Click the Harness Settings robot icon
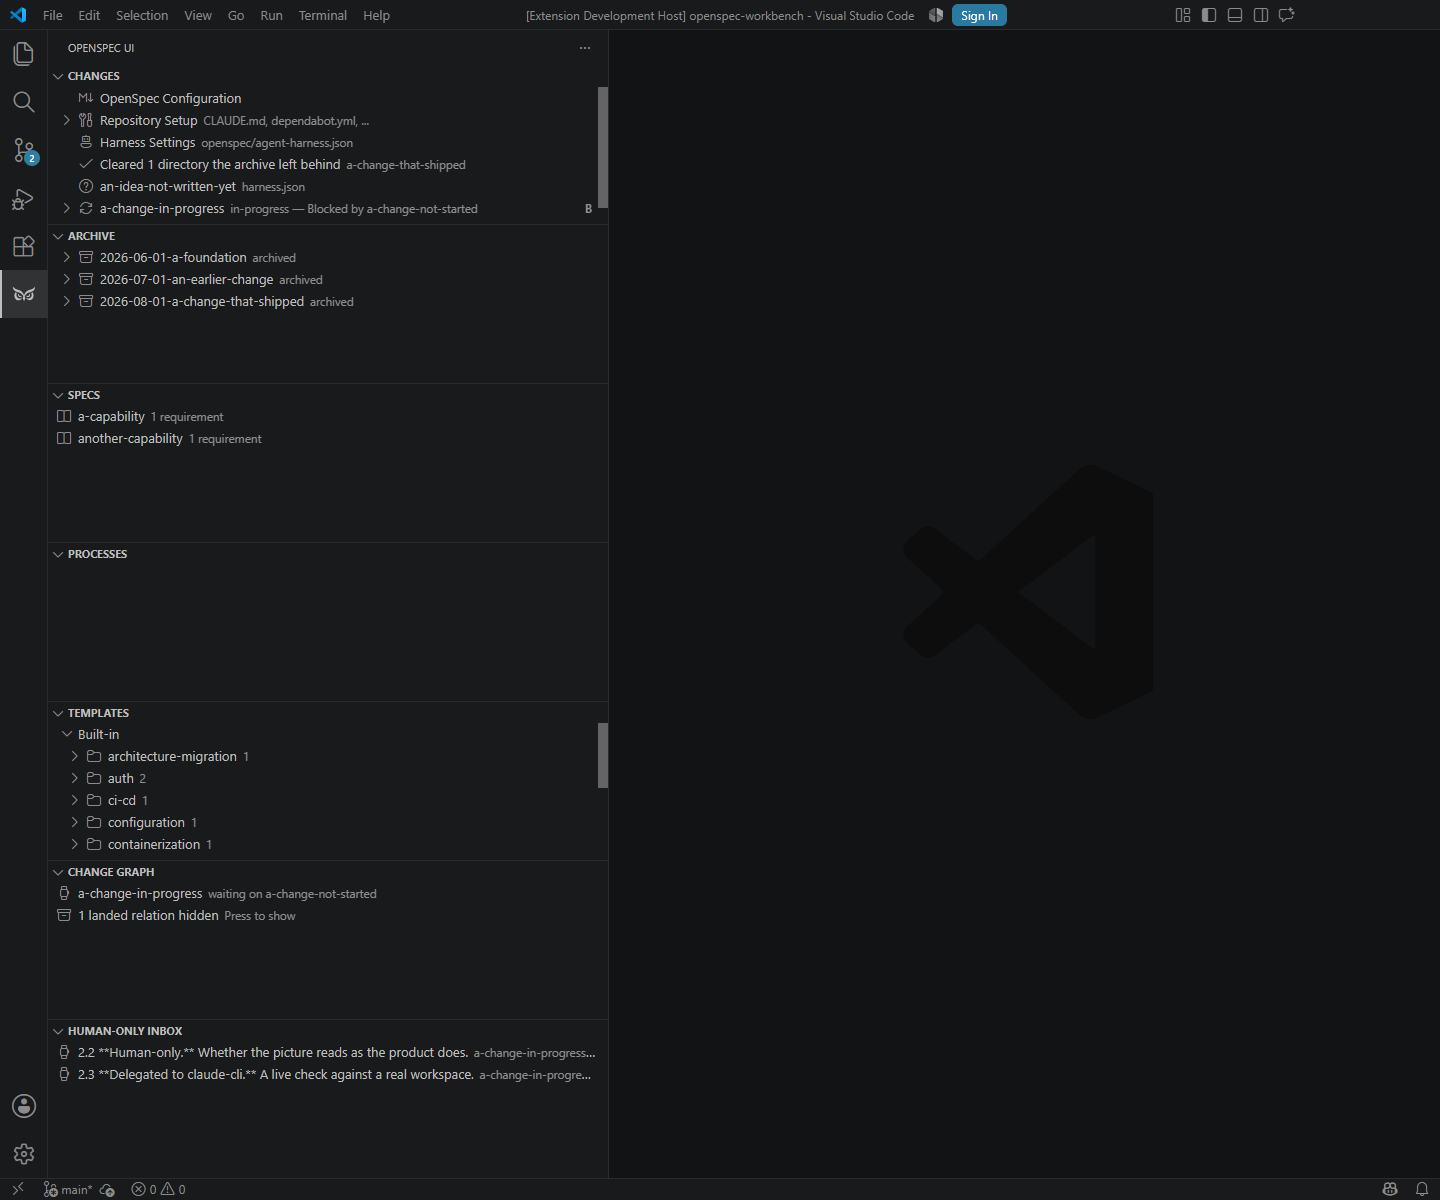Image resolution: width=1440 pixels, height=1200 pixels. click(x=86, y=143)
